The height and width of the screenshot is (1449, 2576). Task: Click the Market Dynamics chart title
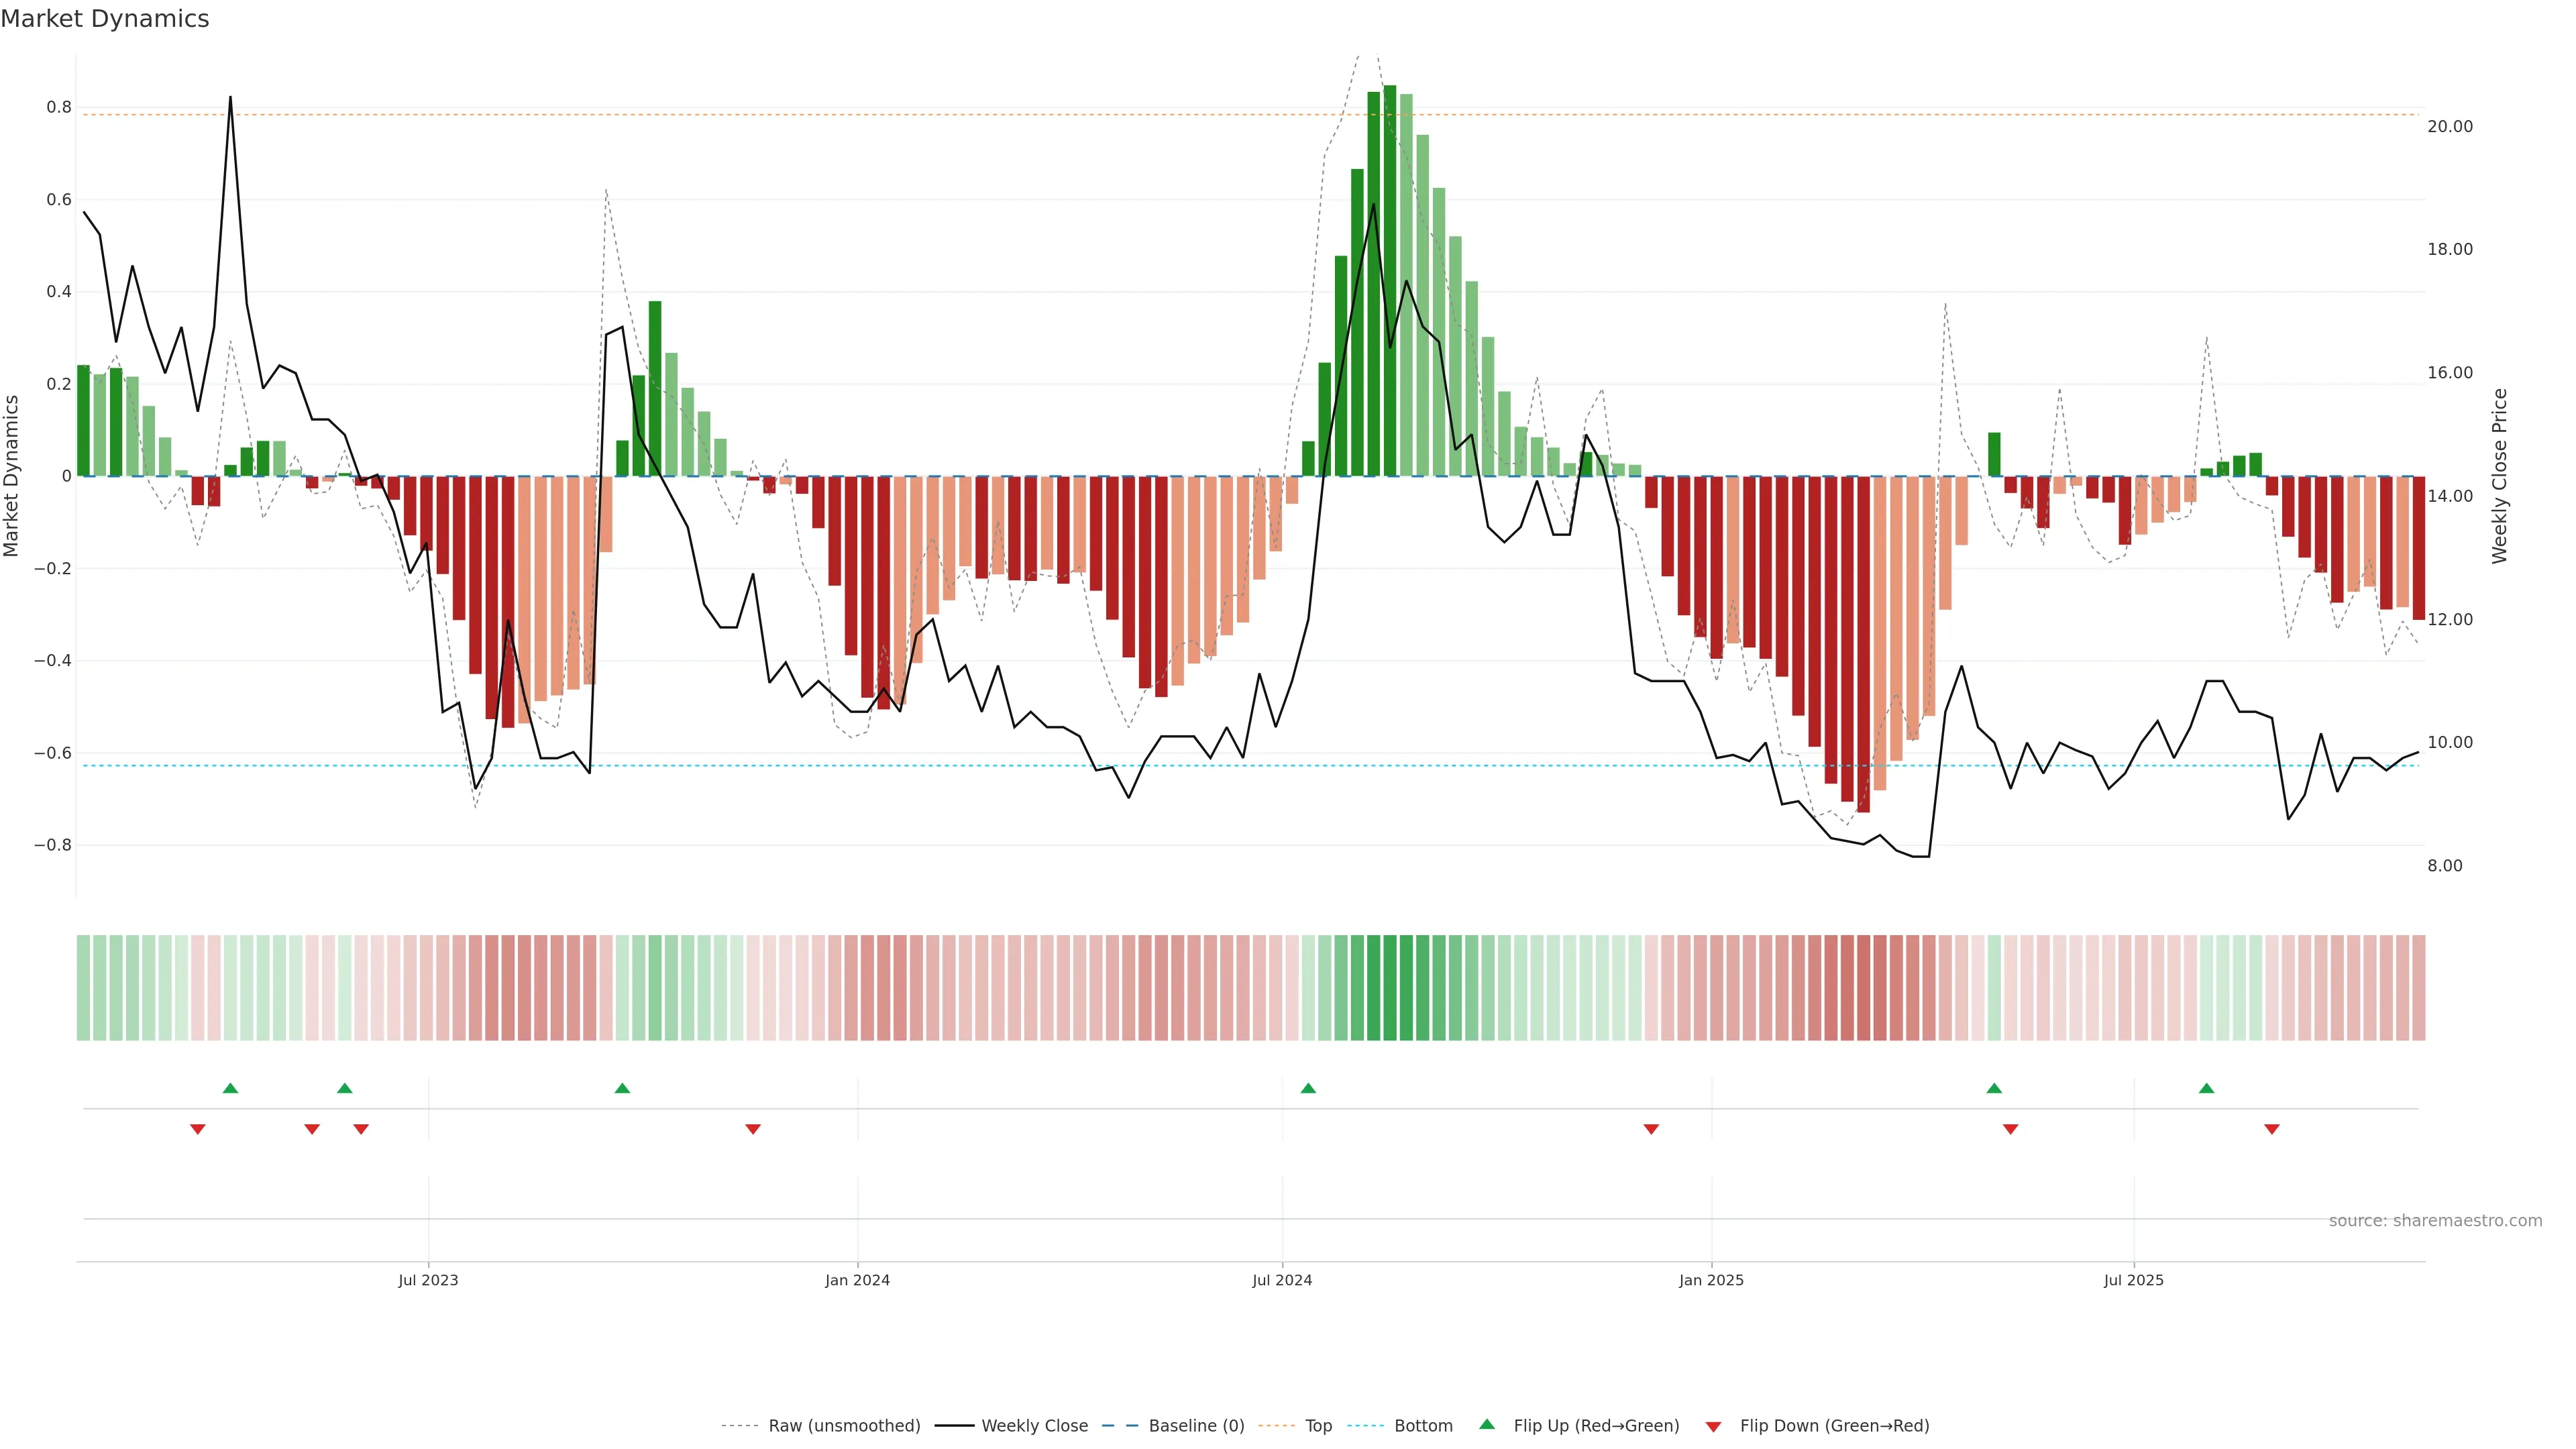[x=105, y=19]
